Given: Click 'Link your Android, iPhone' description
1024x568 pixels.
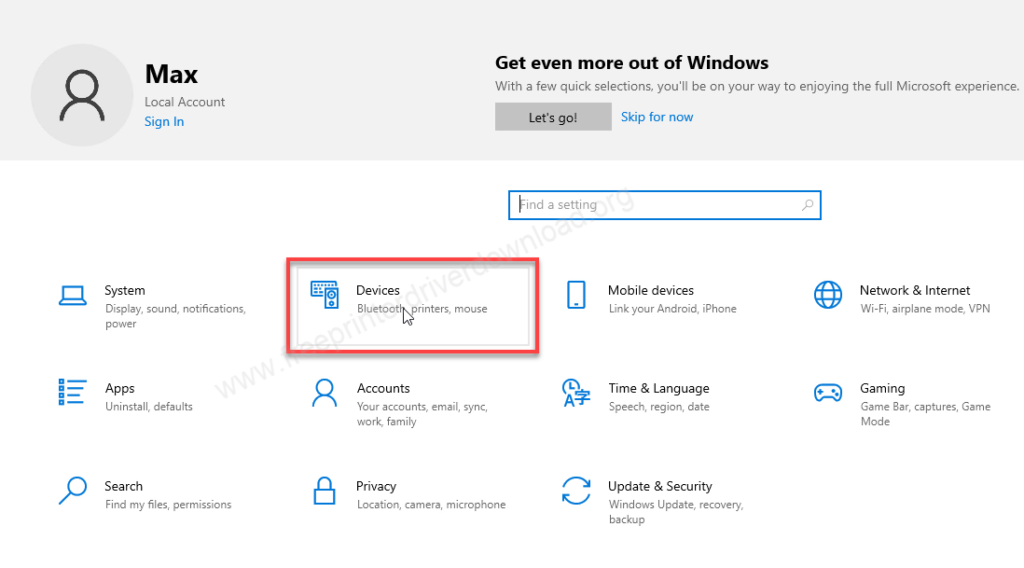Looking at the screenshot, I should tap(673, 308).
